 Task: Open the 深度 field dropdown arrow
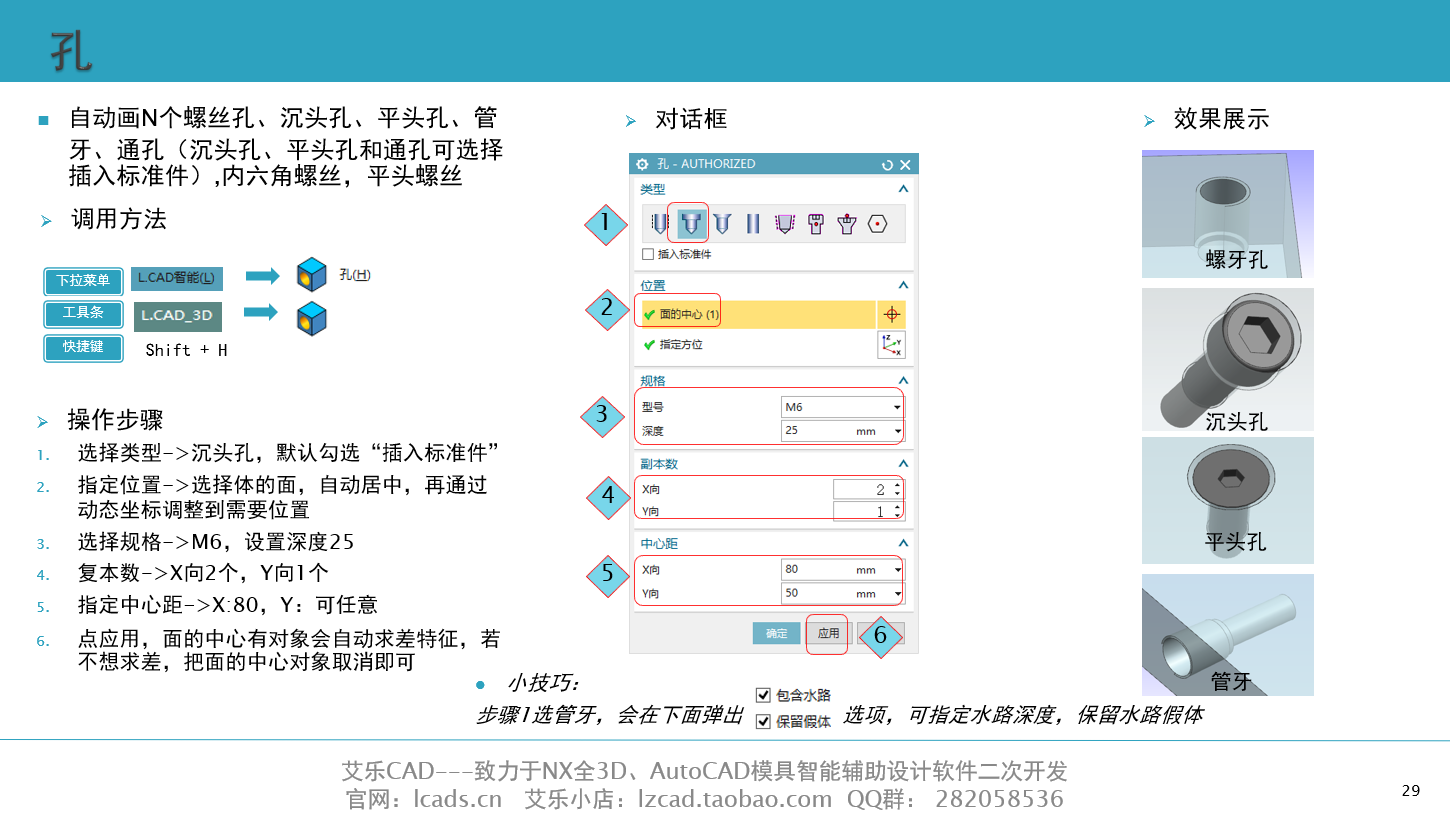point(897,431)
